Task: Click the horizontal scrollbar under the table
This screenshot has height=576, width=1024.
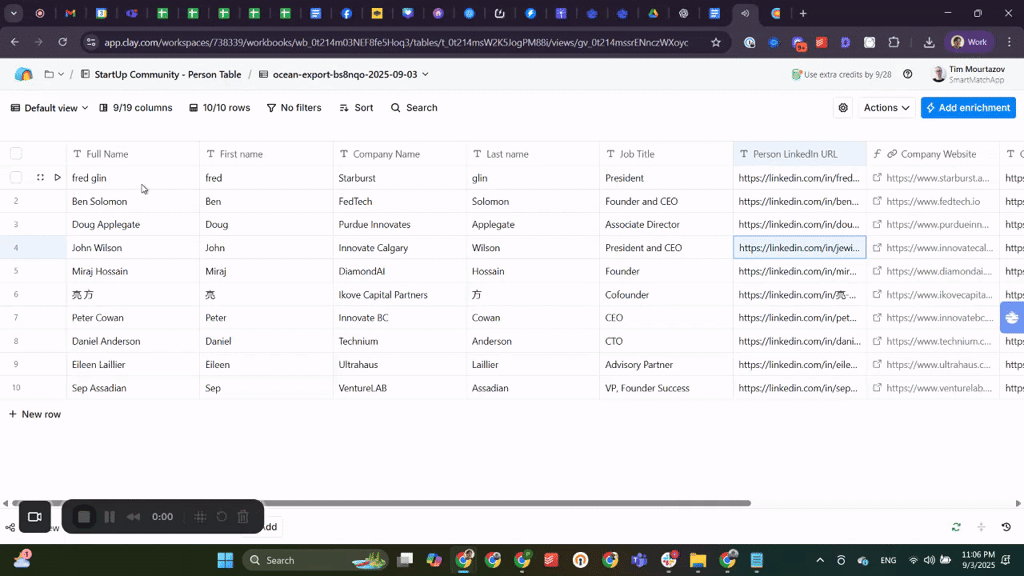Action: click(x=400, y=503)
